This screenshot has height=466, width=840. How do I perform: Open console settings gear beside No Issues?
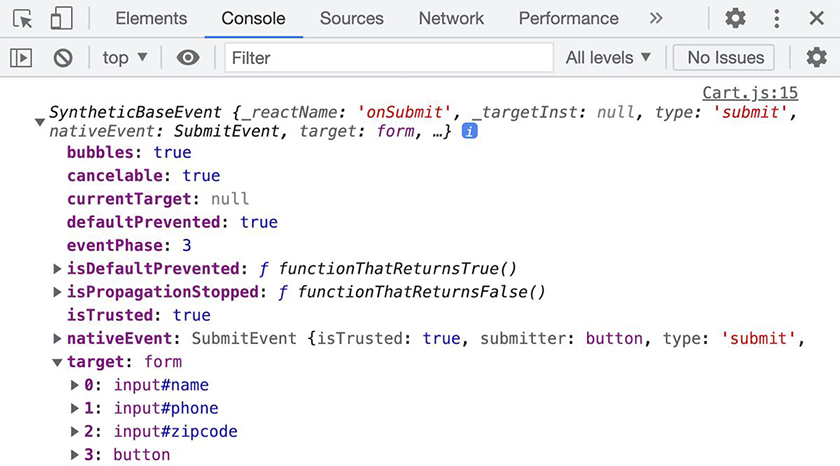pyautogui.click(x=816, y=58)
